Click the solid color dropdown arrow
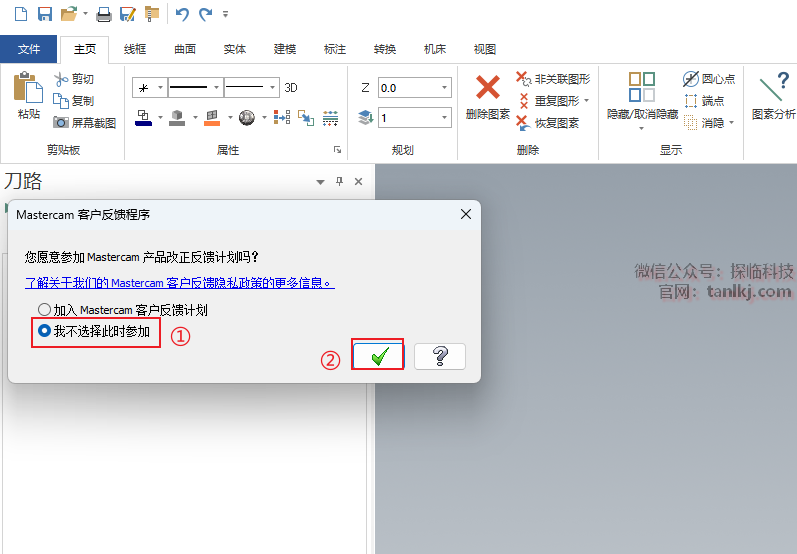The height and width of the screenshot is (554, 797). click(195, 118)
